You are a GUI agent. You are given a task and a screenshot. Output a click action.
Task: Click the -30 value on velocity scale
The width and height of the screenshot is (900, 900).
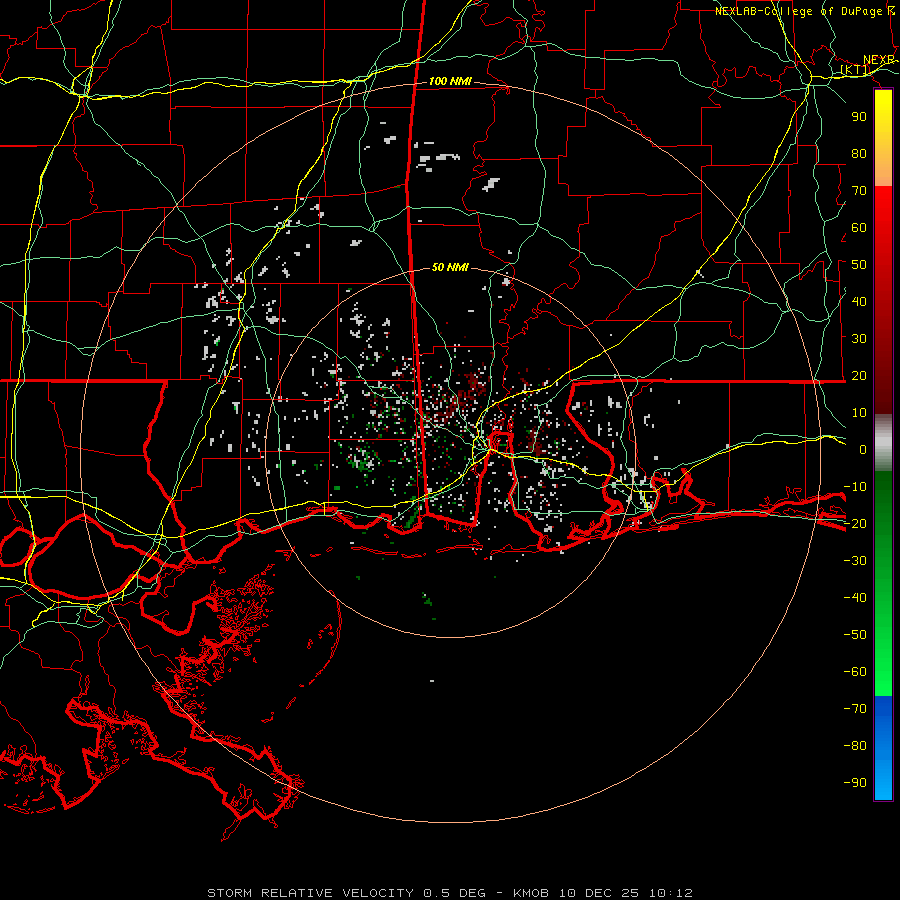point(855,561)
